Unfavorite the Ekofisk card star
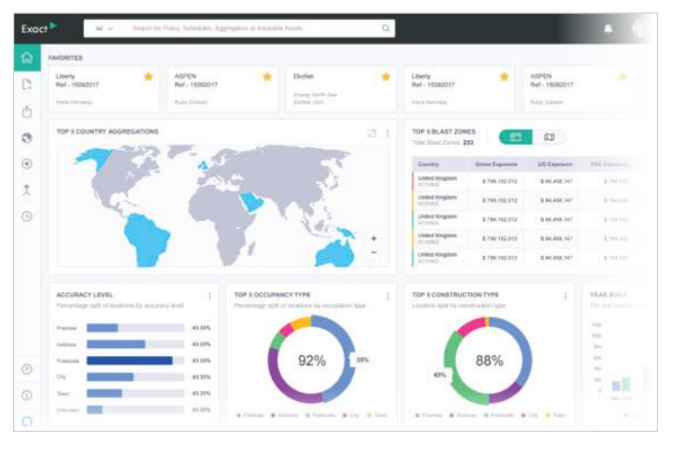678x457 pixels. [x=385, y=76]
